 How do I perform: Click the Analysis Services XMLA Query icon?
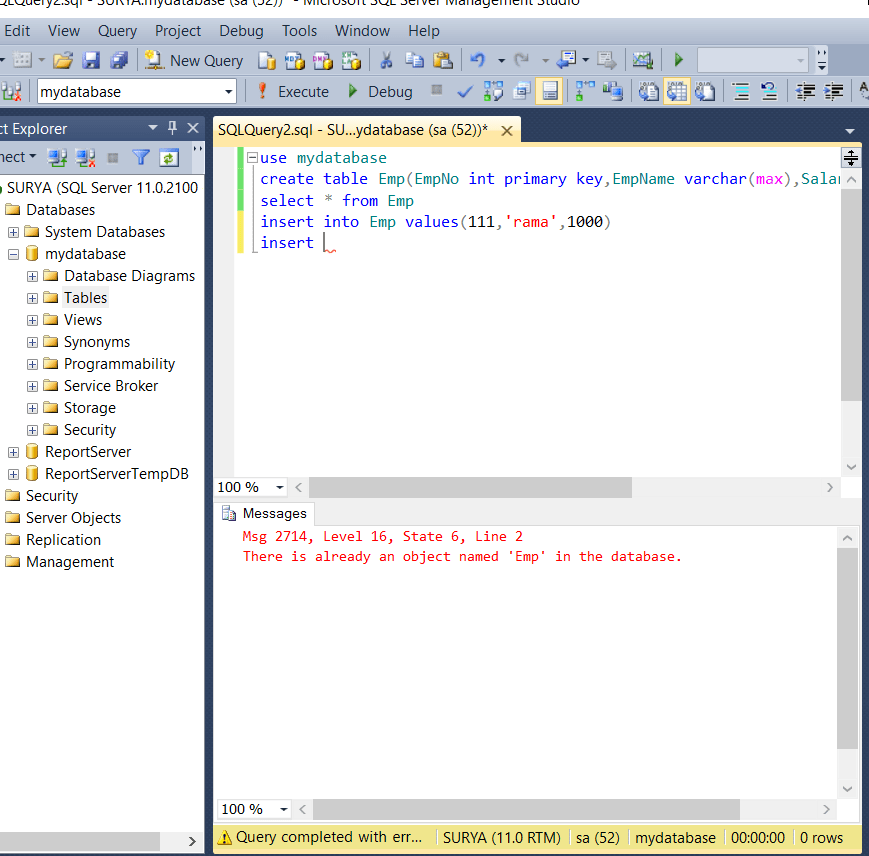pos(351,60)
